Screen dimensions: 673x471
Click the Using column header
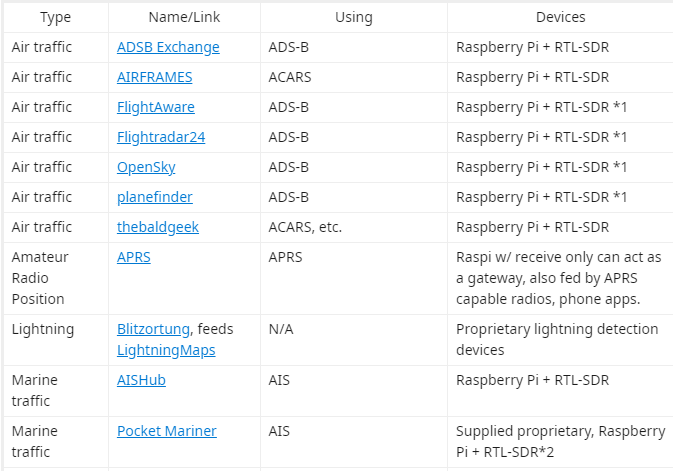[354, 17]
